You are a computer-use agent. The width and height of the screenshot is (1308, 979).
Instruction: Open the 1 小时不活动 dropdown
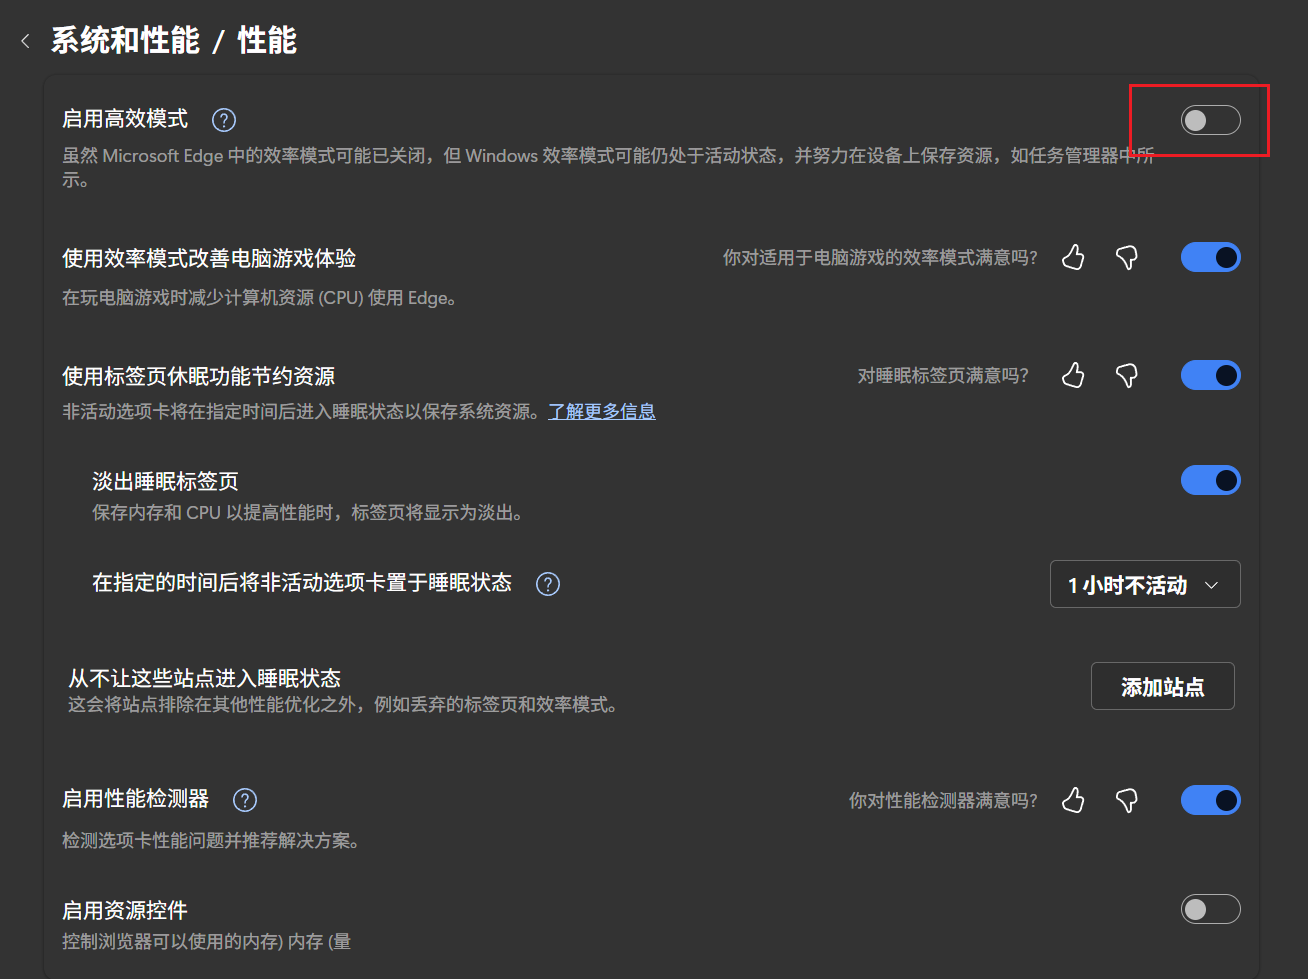pyautogui.click(x=1145, y=584)
